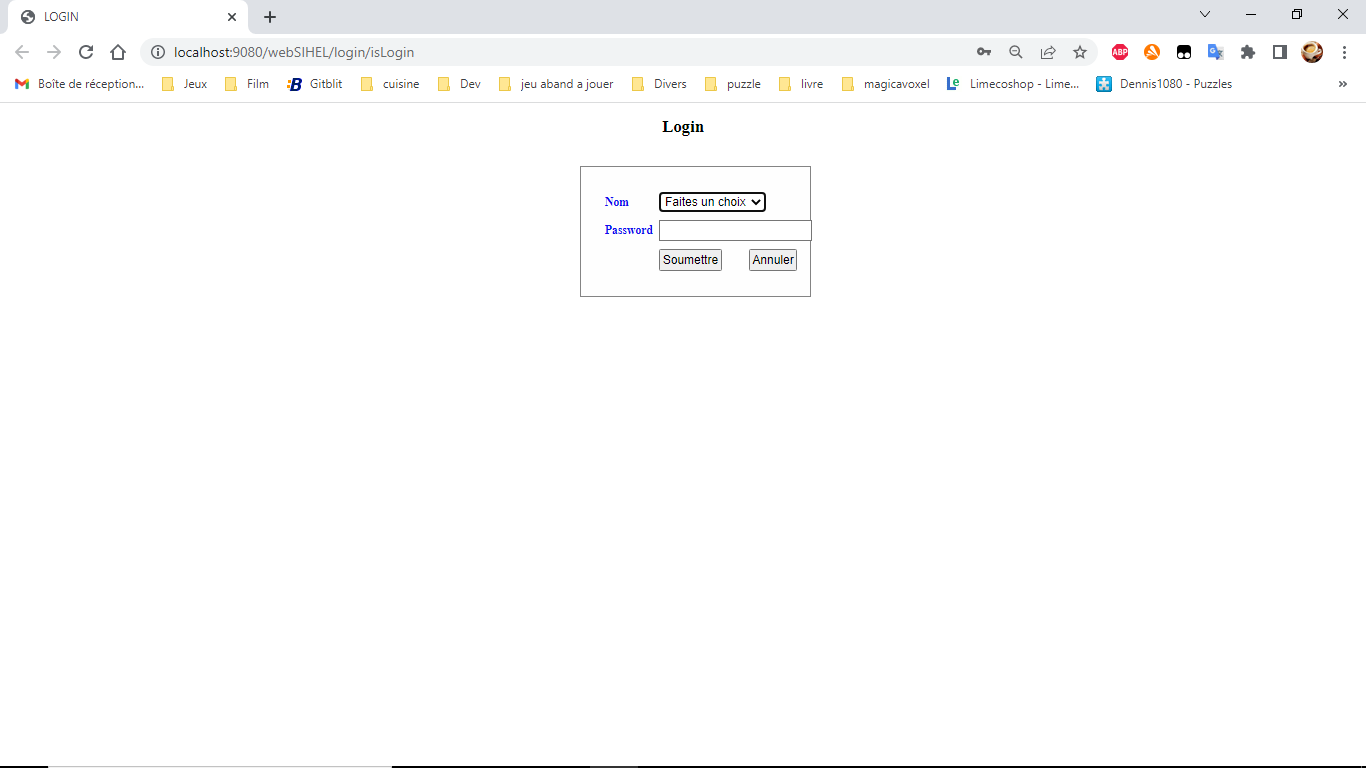Open a new tab with plus button
This screenshot has width=1366, height=768.
(x=270, y=17)
